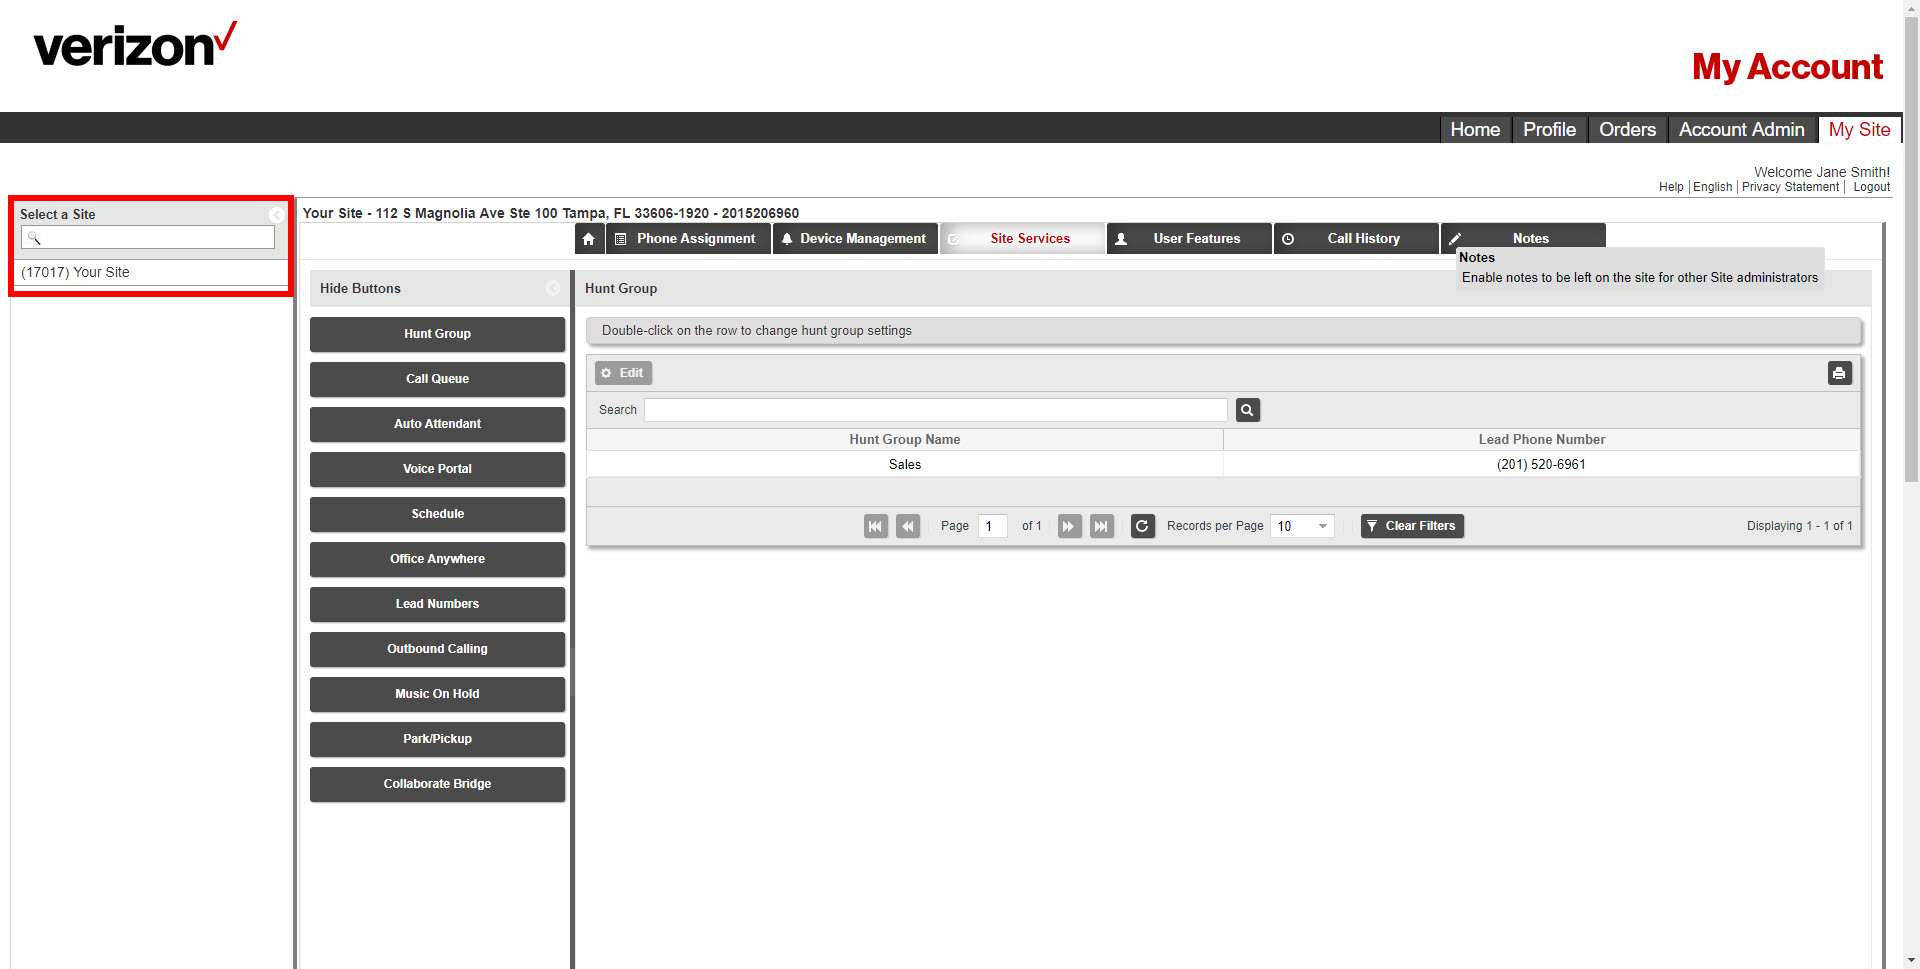Image resolution: width=1920 pixels, height=969 pixels.
Task: Click the Edit hunt group button
Action: (623, 373)
